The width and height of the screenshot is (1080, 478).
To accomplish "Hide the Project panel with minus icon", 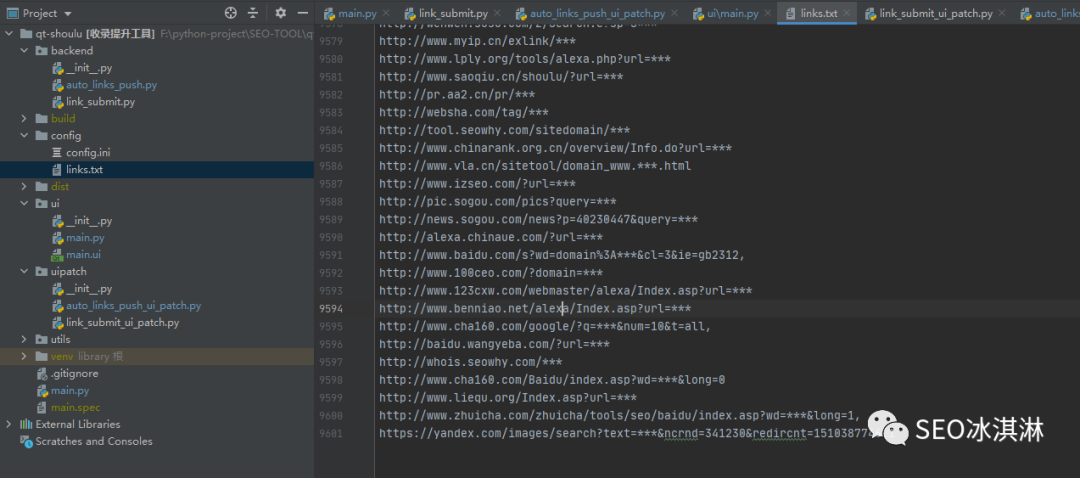I will (302, 13).
